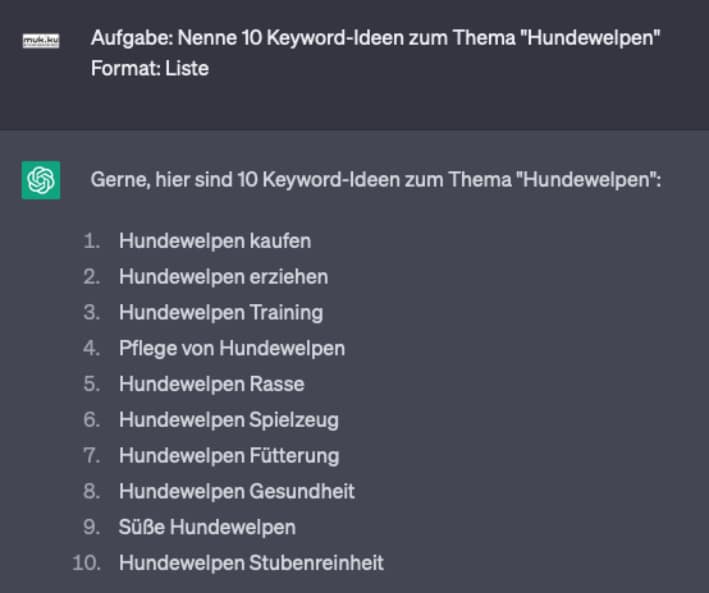Click the muk.ku user avatar
This screenshot has width=709, height=593.
tap(41, 40)
